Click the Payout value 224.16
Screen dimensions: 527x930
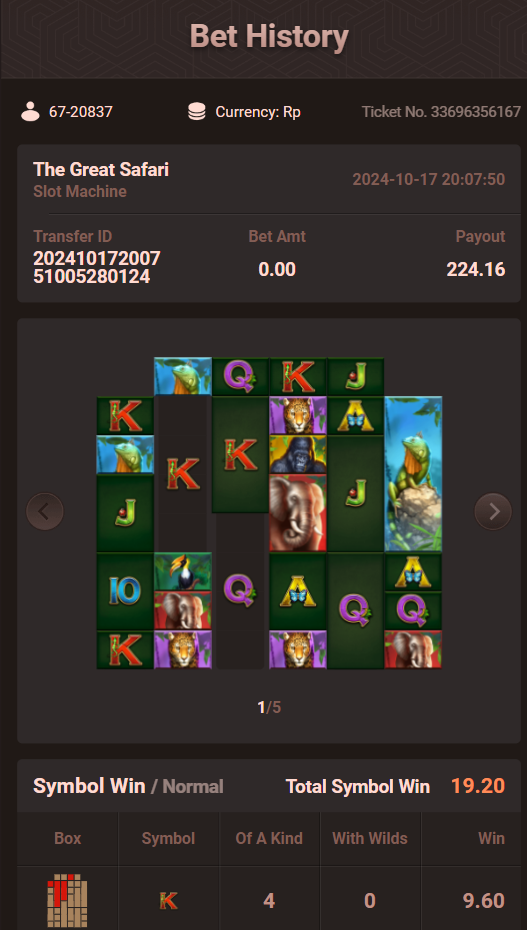(475, 270)
